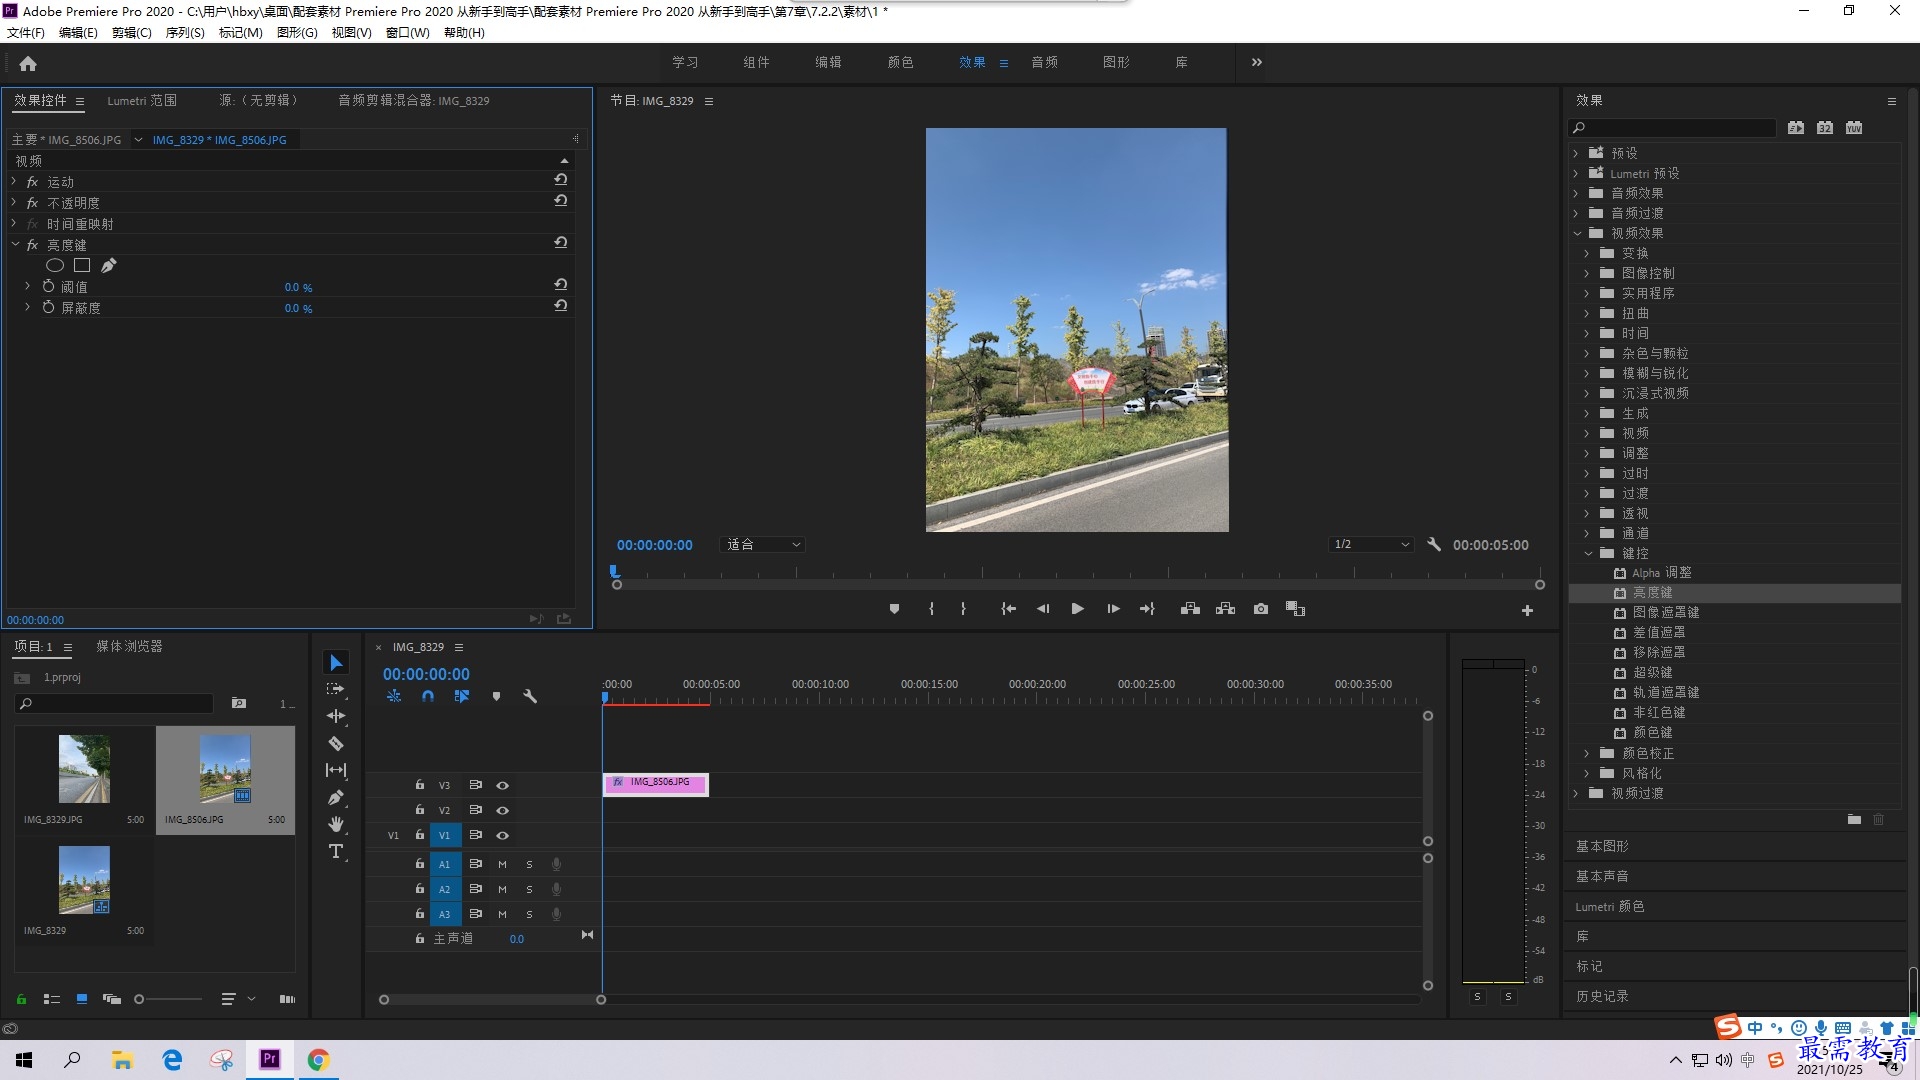Toggle lock on V3 track
Image resolution: width=1920 pixels, height=1080 pixels.
tap(420, 785)
